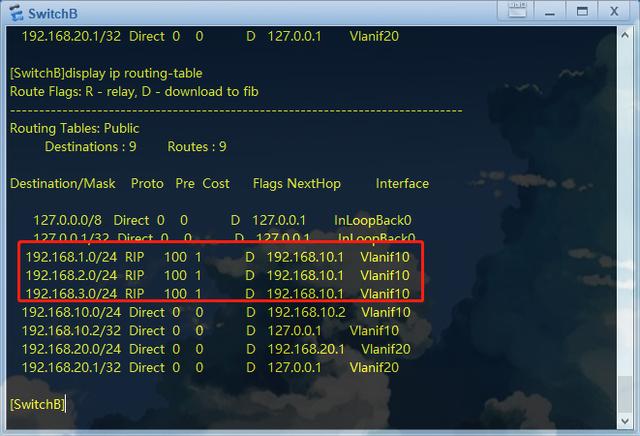Click the 'Routing Tables: Public' text
The height and width of the screenshot is (436, 640).
74,128
